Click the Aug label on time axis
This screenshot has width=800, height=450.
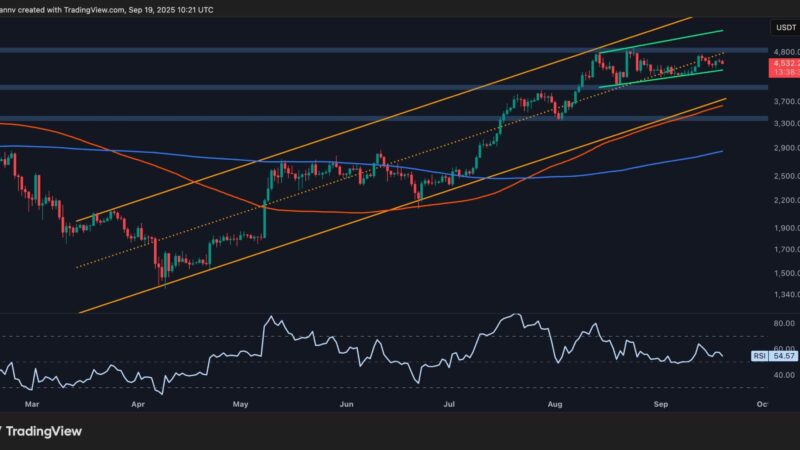[555, 404]
